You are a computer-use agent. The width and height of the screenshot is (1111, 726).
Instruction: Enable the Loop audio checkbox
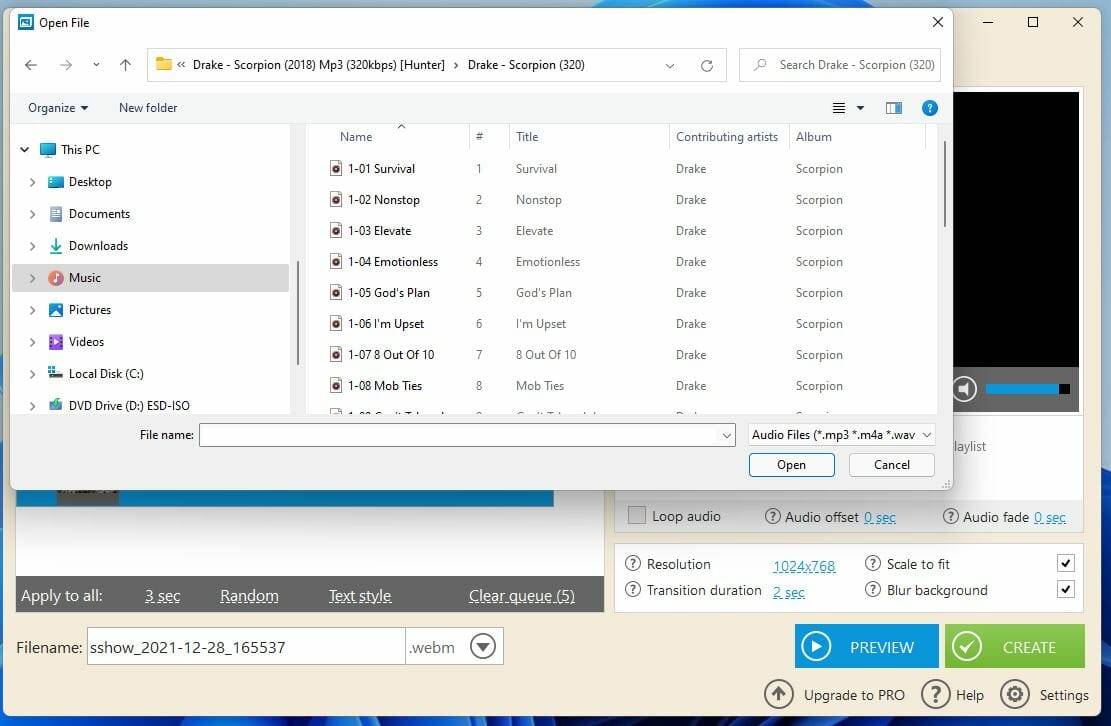pyautogui.click(x=636, y=515)
